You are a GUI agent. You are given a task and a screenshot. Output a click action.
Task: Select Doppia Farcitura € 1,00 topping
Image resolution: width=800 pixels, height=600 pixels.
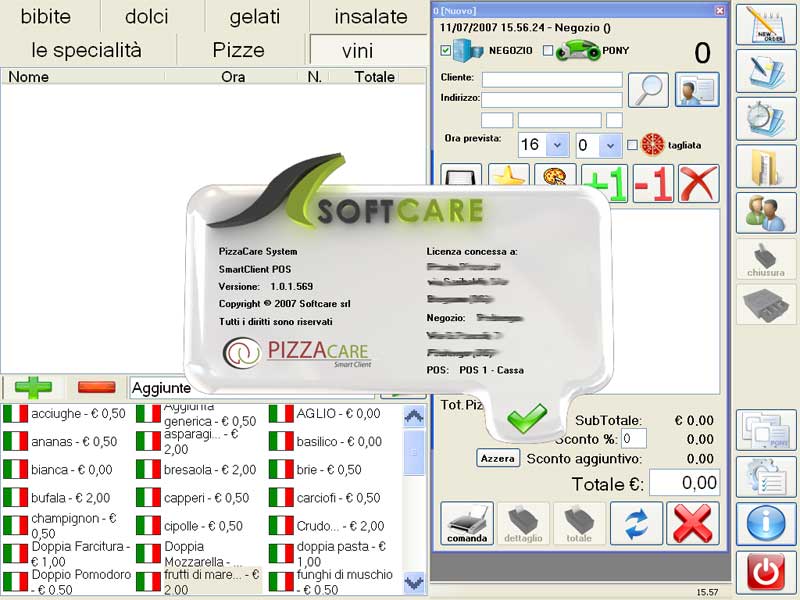[65, 554]
